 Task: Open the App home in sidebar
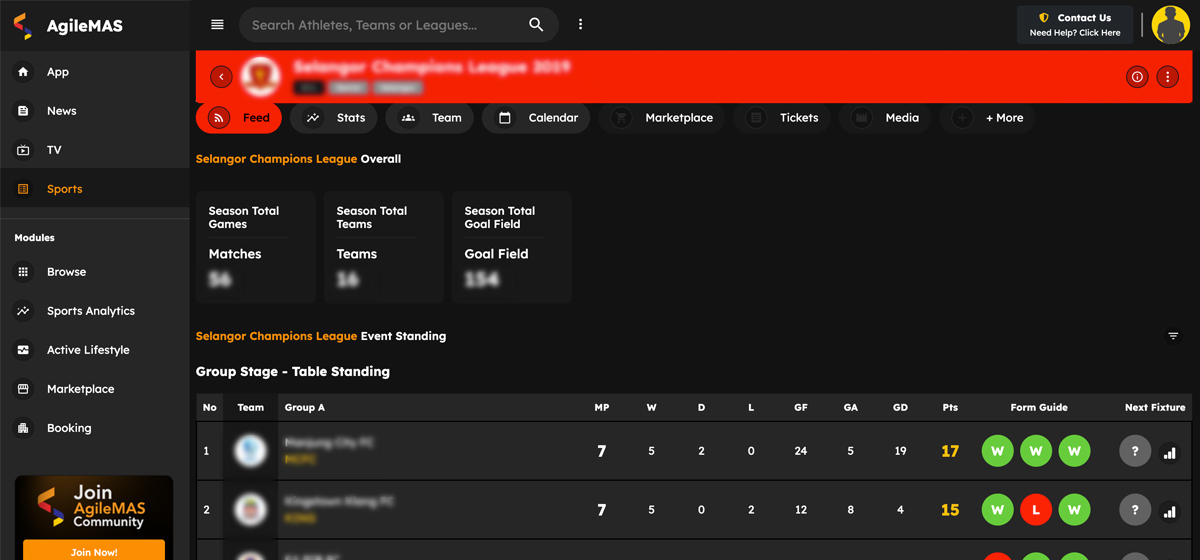click(x=95, y=72)
